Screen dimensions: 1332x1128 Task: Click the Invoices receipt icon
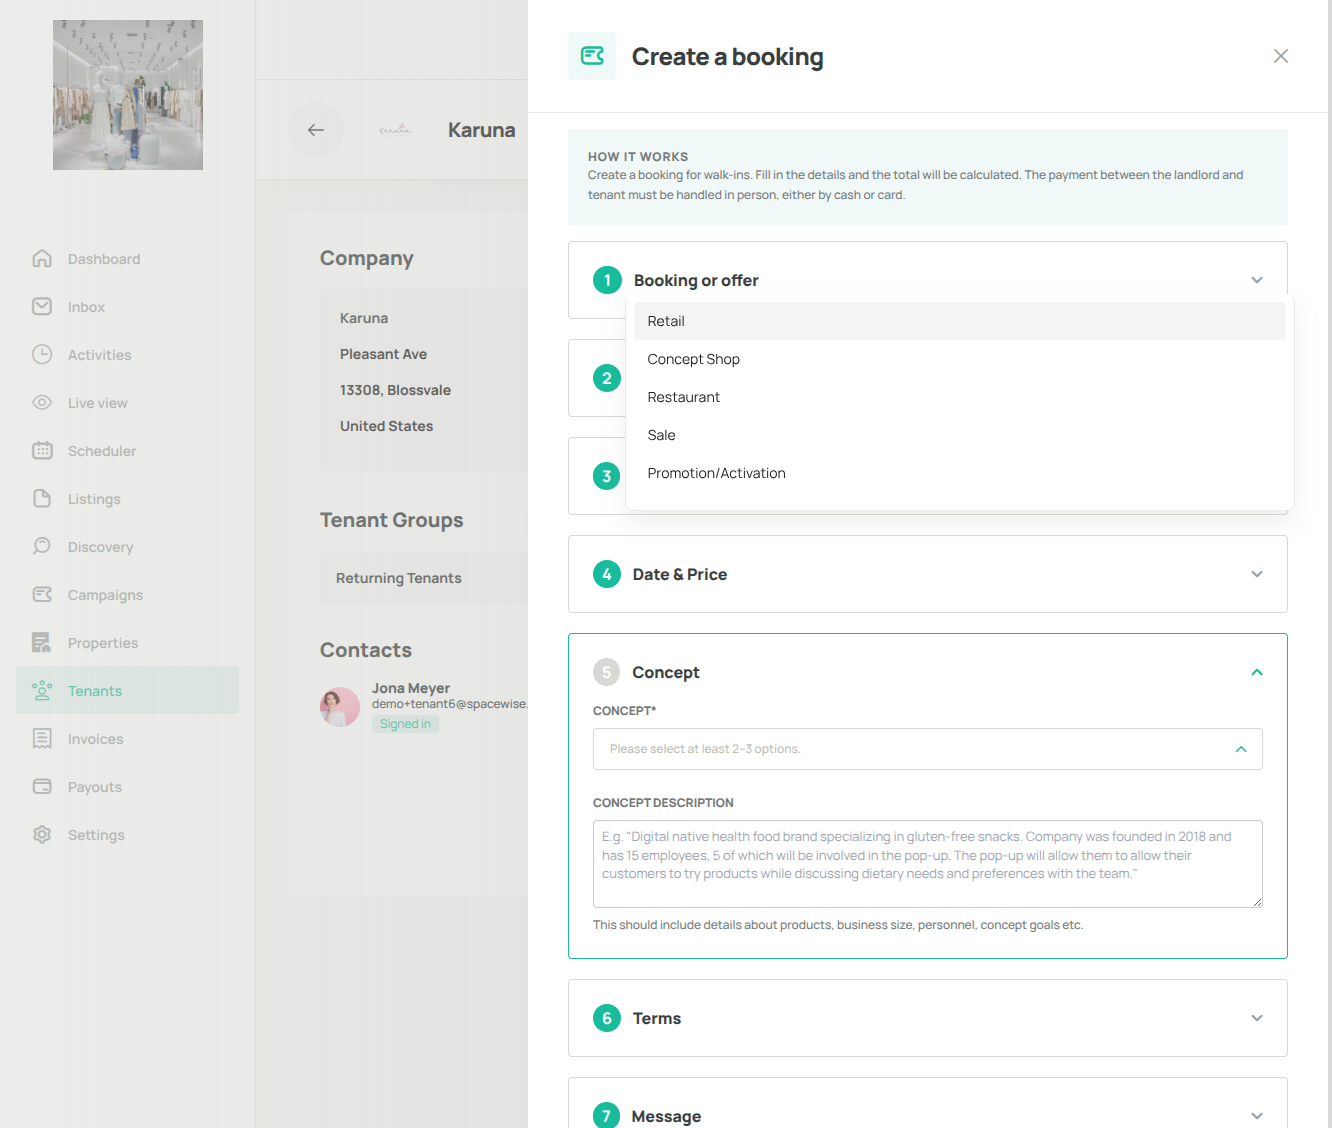42,739
